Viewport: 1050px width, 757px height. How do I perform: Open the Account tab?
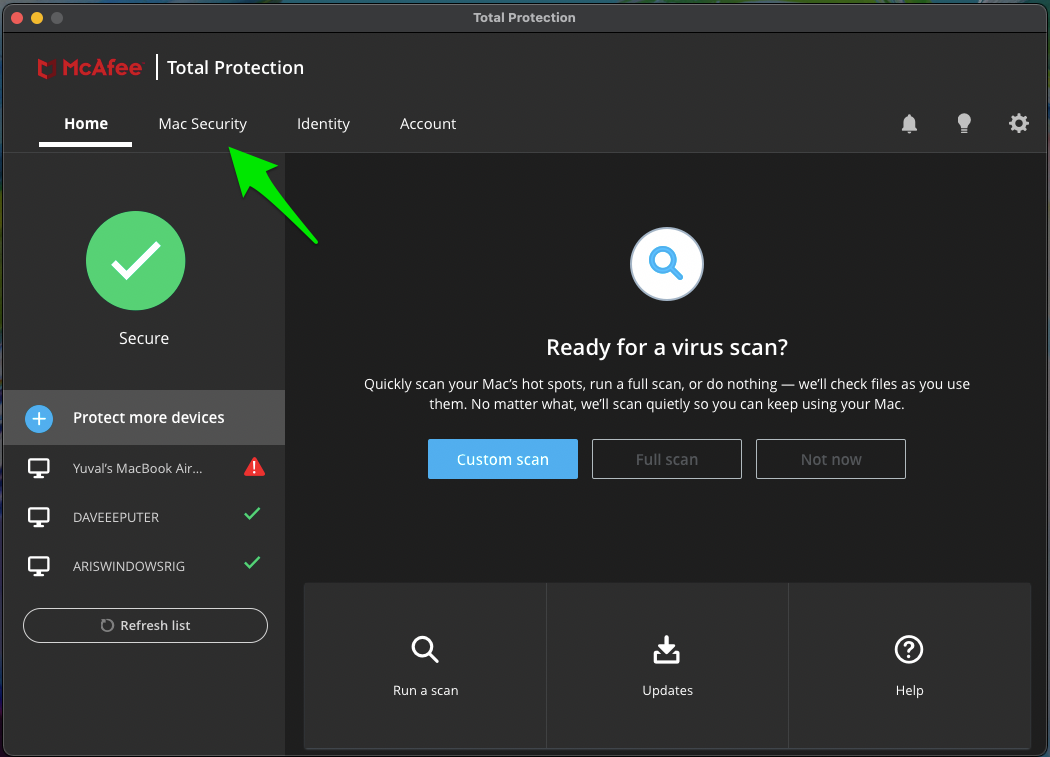[428, 124]
